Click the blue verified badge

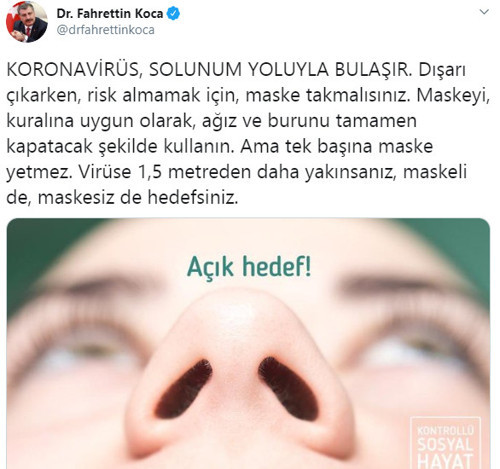[173, 14]
